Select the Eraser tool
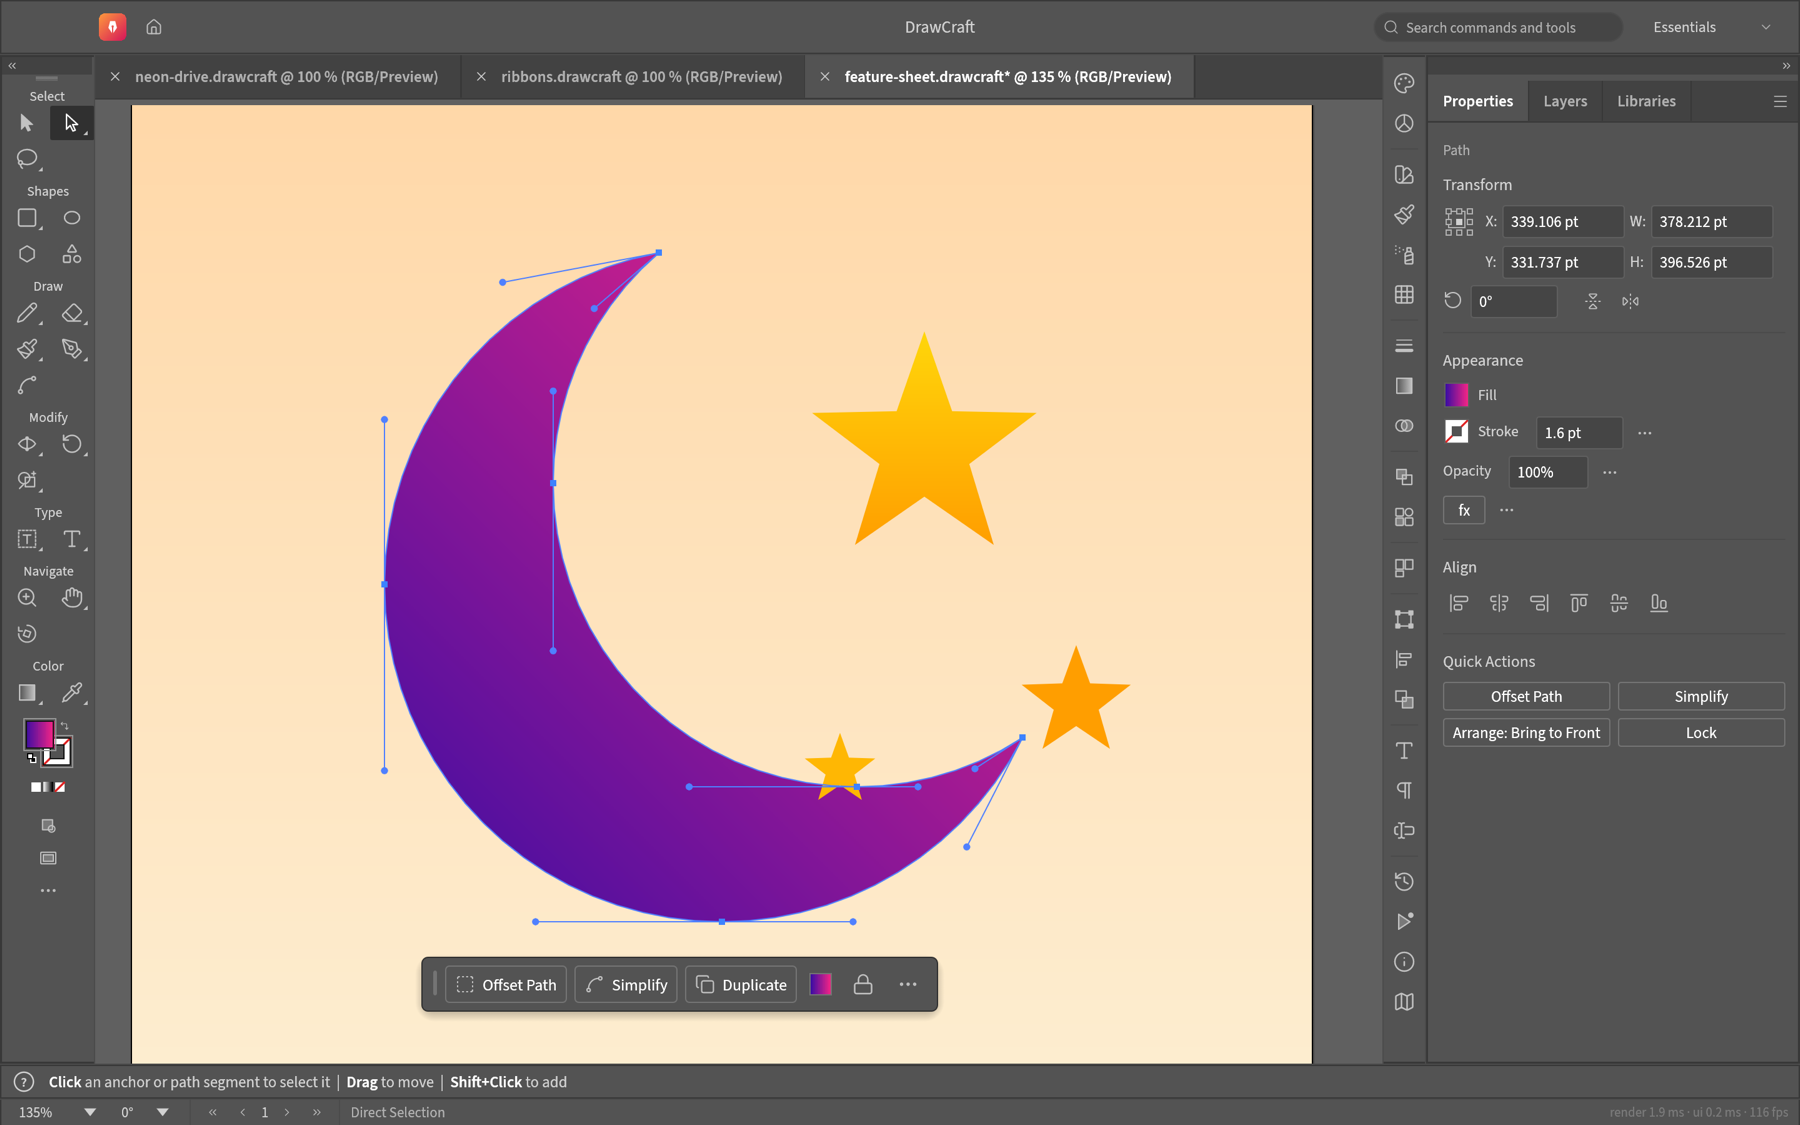 tap(72, 313)
